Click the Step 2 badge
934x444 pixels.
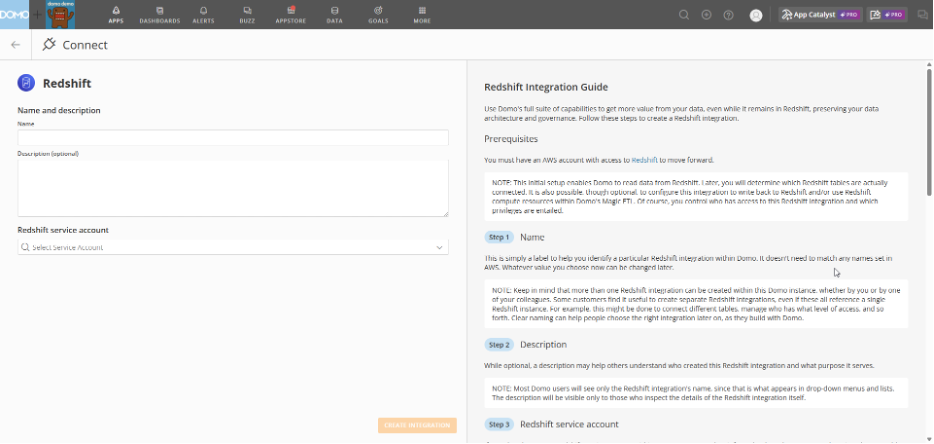click(499, 344)
